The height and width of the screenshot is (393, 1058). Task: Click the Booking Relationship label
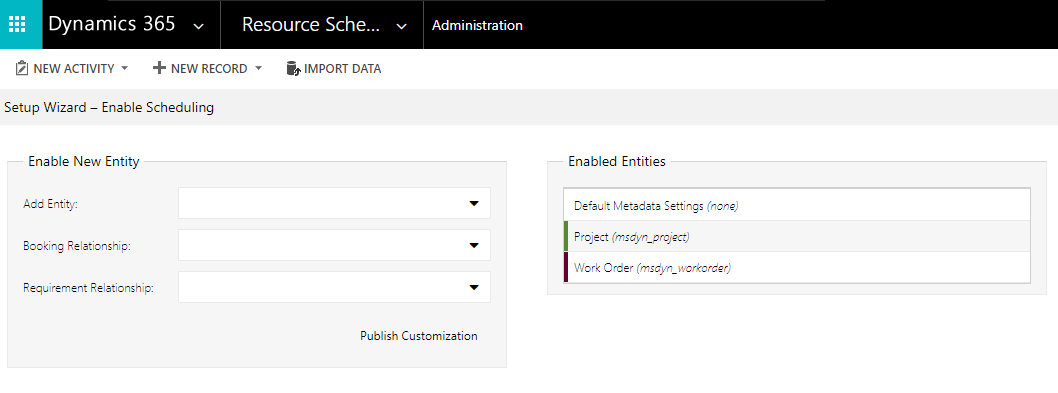(77, 246)
